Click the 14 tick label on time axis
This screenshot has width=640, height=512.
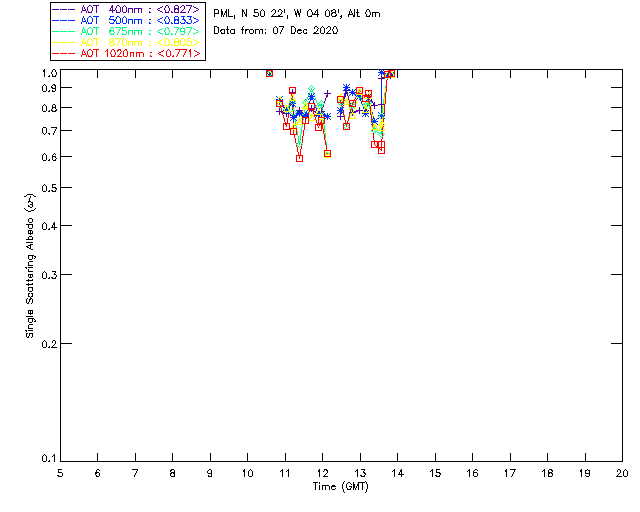398,473
